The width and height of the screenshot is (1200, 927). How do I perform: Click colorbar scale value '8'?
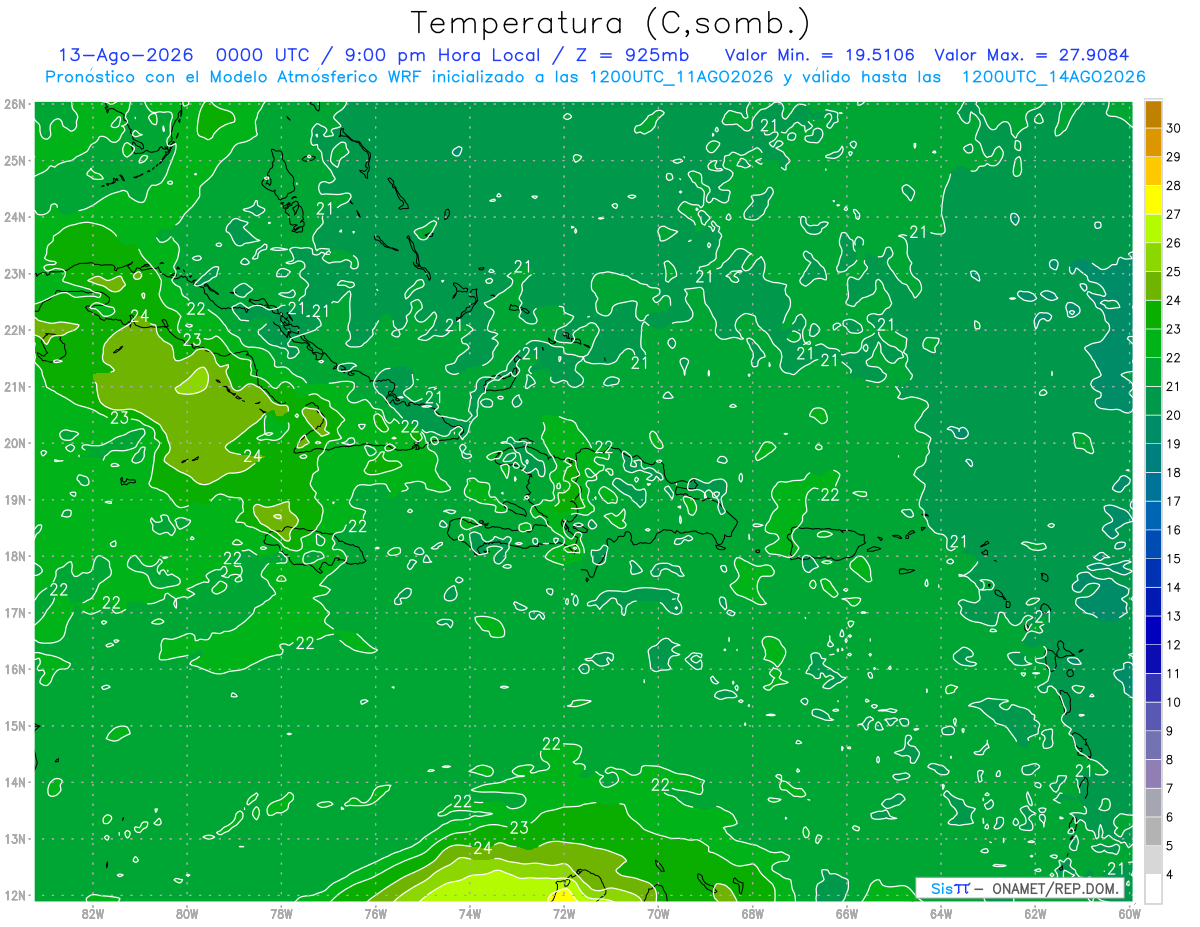click(1169, 760)
